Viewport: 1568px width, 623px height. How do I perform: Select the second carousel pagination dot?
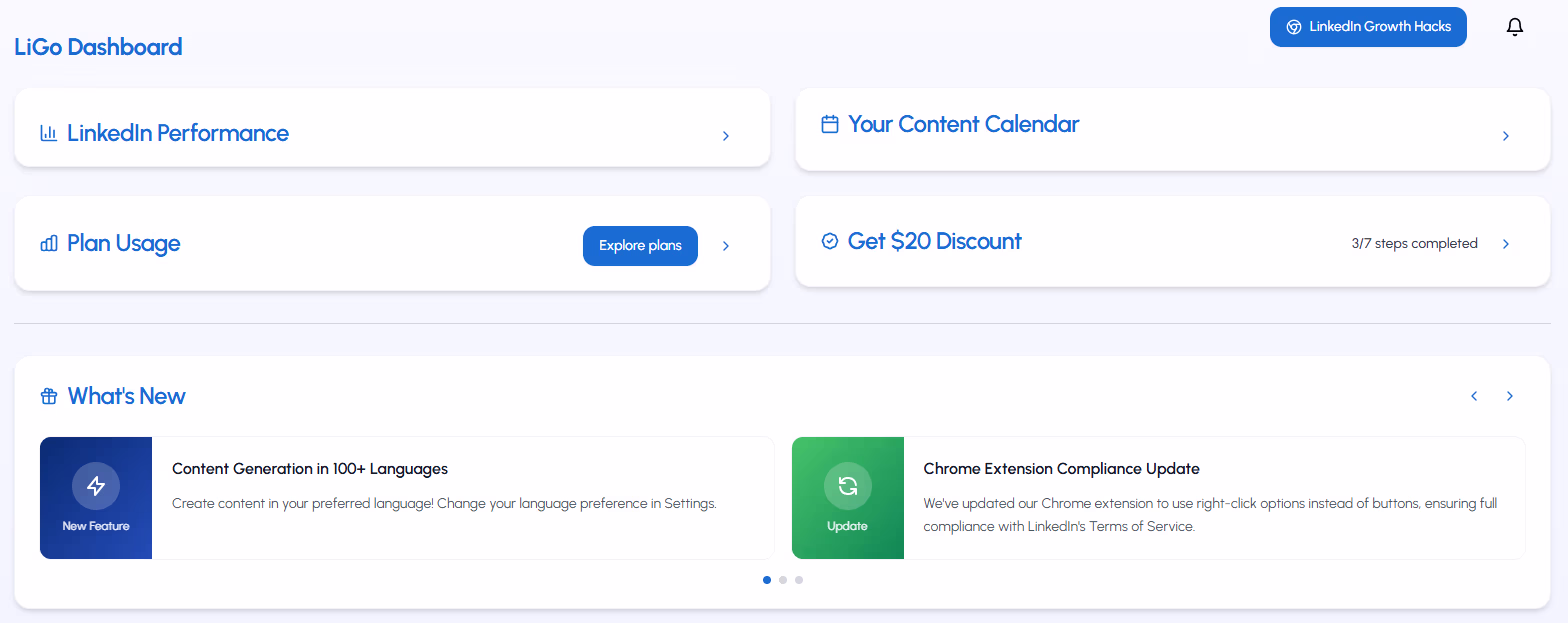[783, 580]
